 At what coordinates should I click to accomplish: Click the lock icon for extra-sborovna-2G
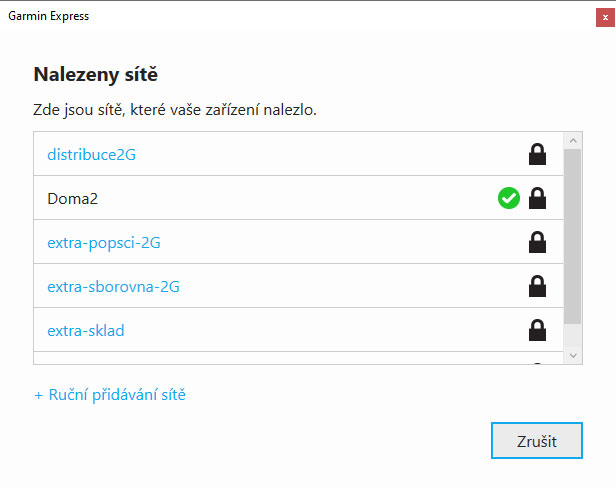537,286
